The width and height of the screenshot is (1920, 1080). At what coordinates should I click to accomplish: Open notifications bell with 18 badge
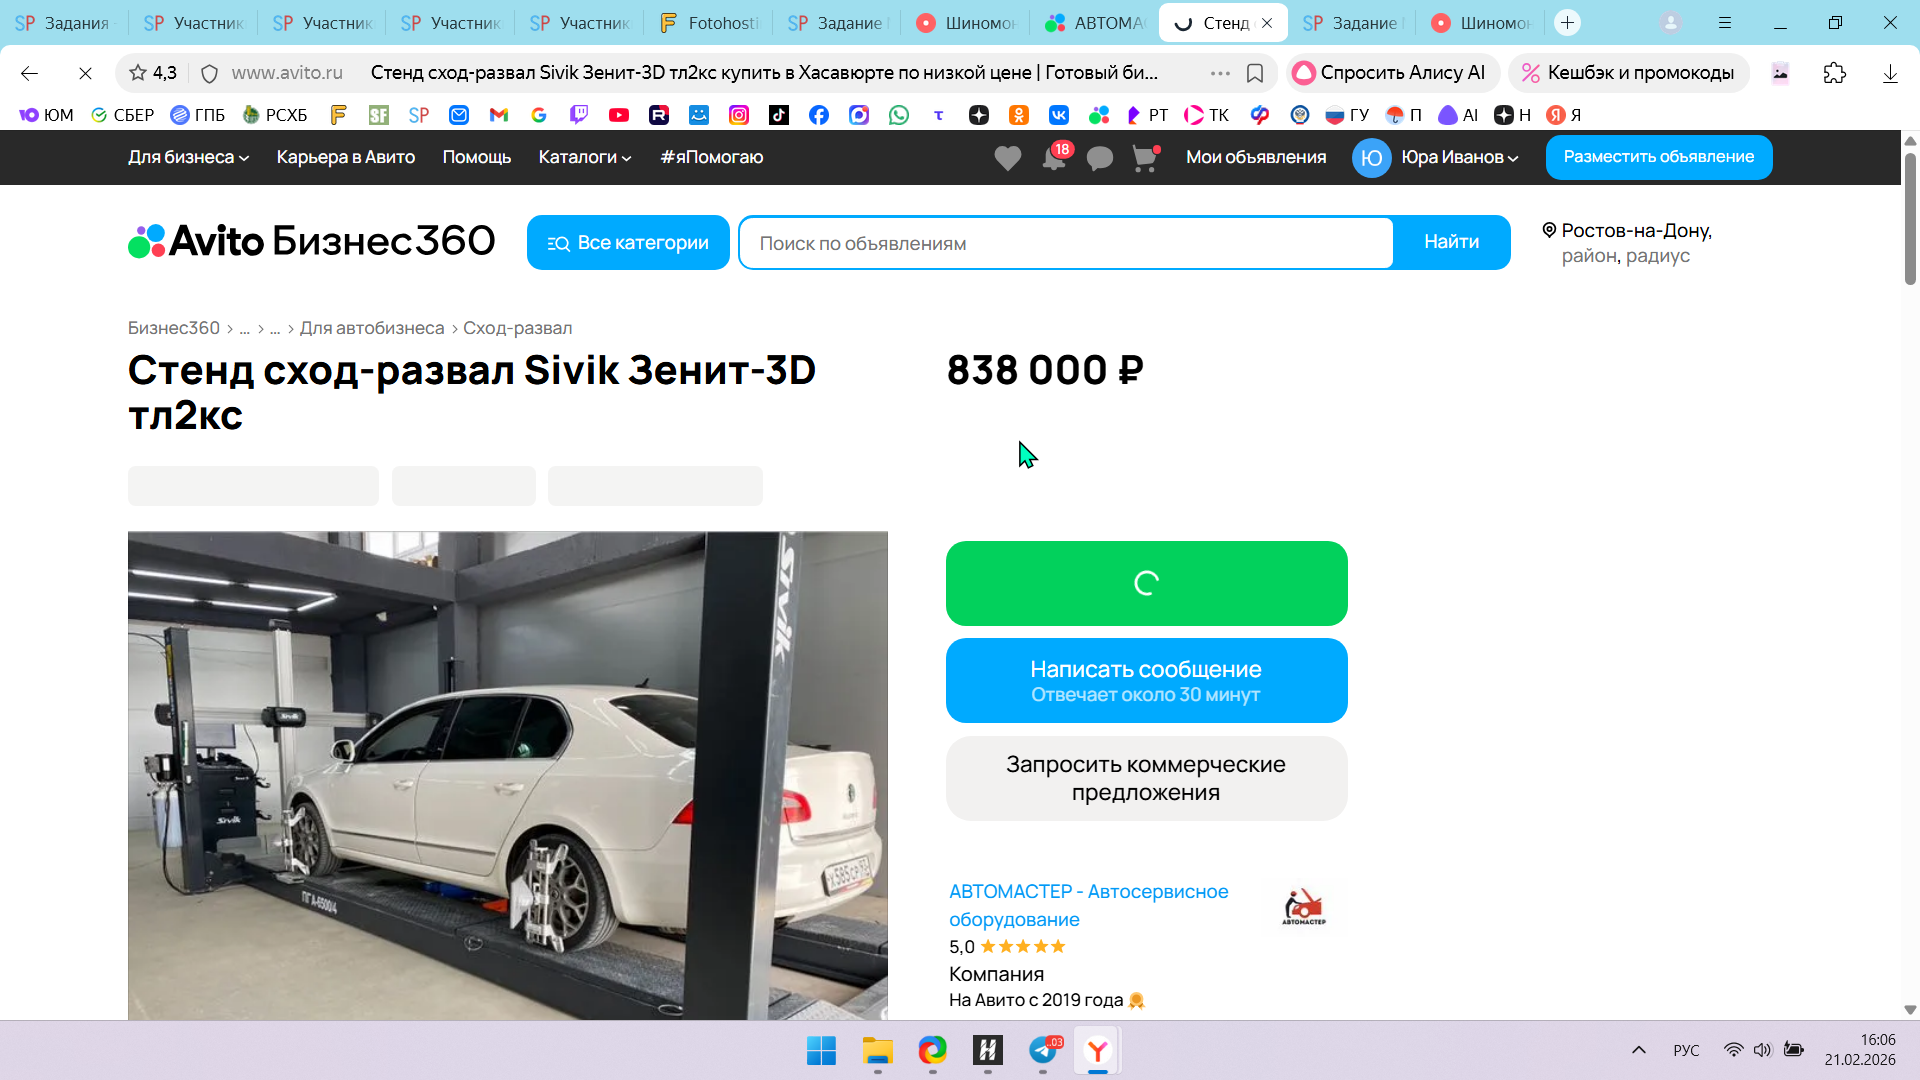1054,158
